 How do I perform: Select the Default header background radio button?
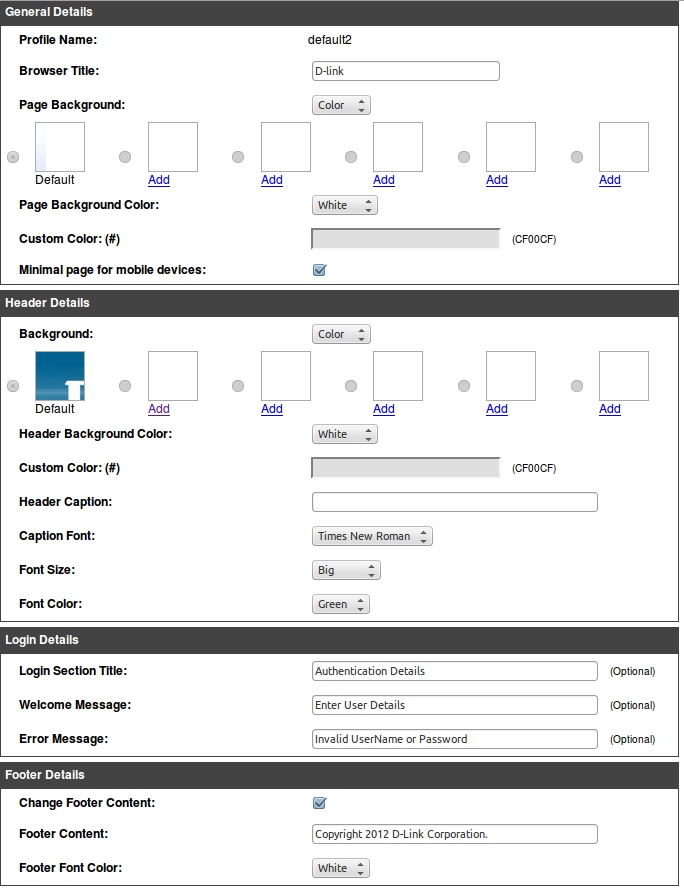[x=13, y=386]
